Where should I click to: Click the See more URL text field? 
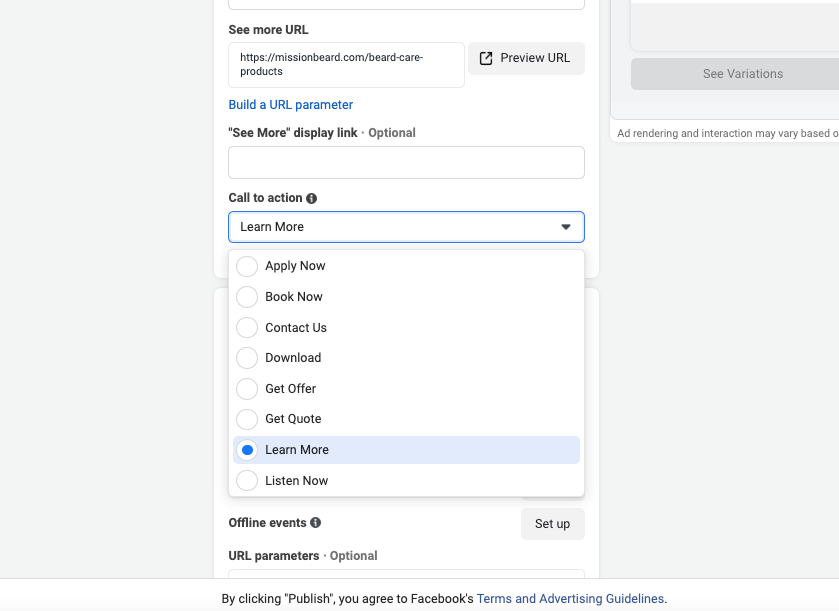tap(347, 65)
